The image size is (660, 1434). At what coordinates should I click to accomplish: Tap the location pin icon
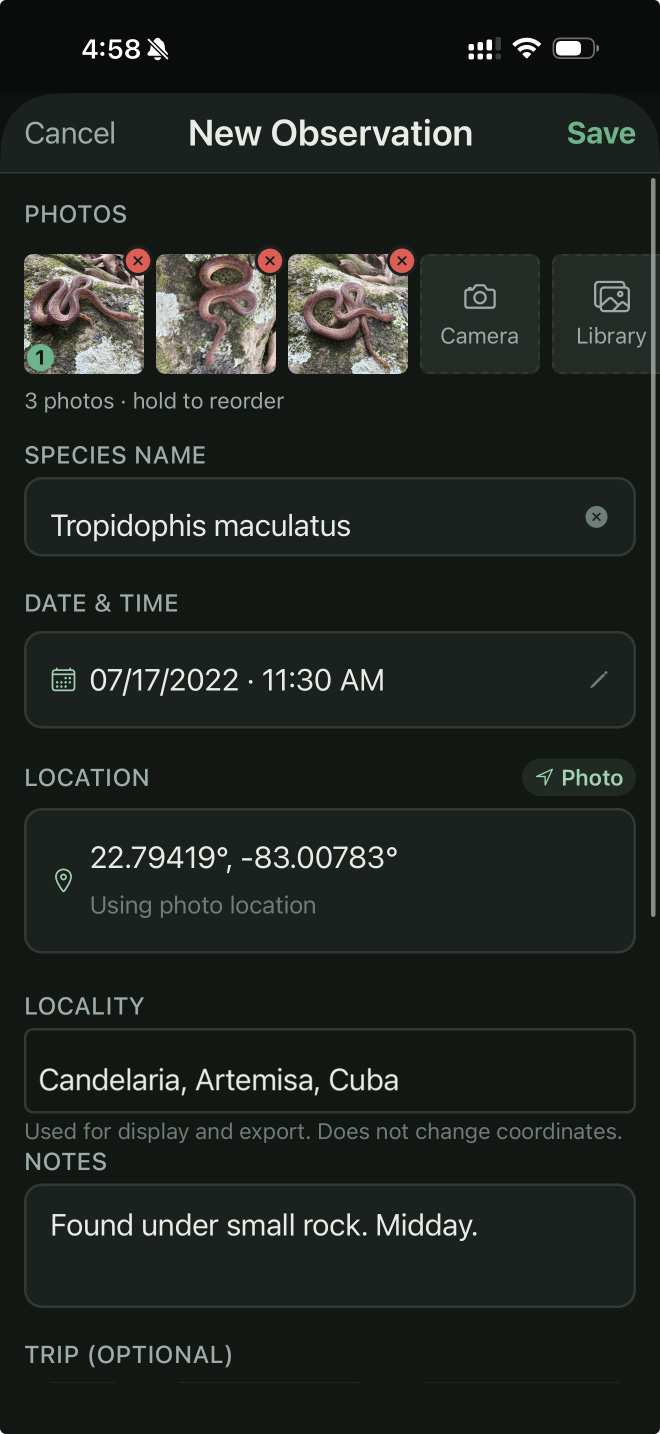click(63, 880)
